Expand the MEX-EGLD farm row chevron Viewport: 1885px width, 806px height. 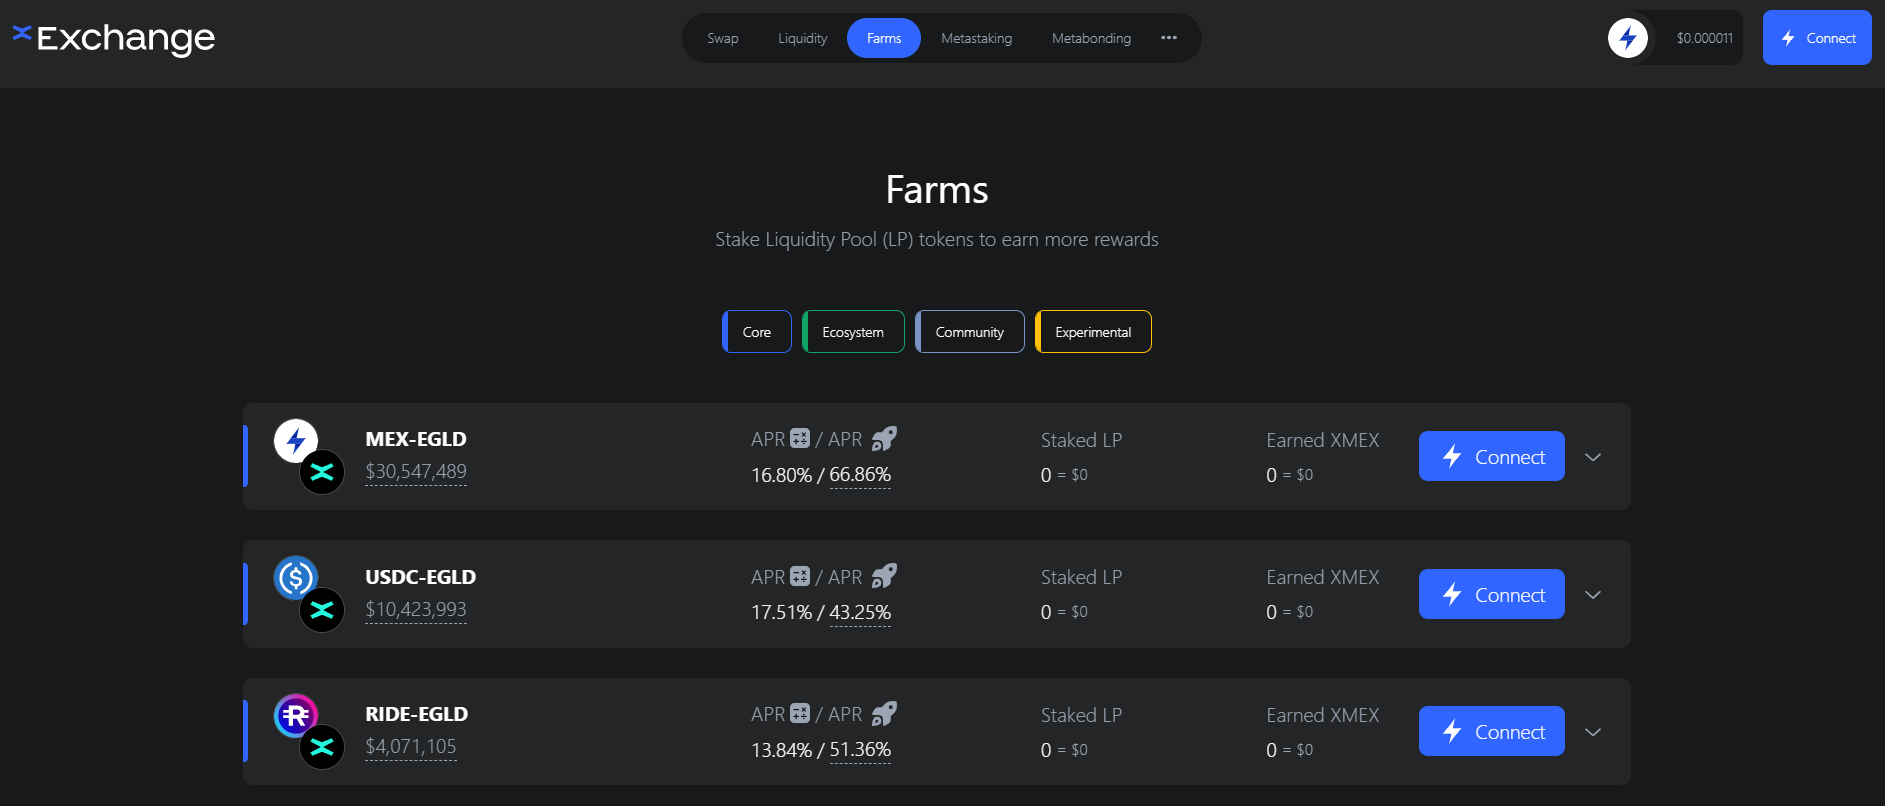(1593, 457)
